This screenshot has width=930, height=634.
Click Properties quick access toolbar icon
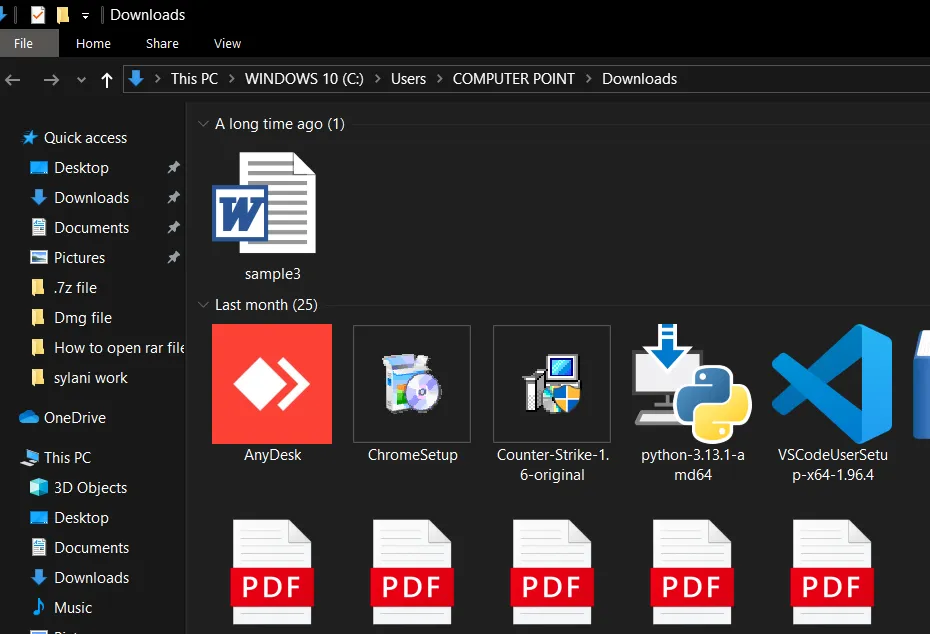(37, 14)
